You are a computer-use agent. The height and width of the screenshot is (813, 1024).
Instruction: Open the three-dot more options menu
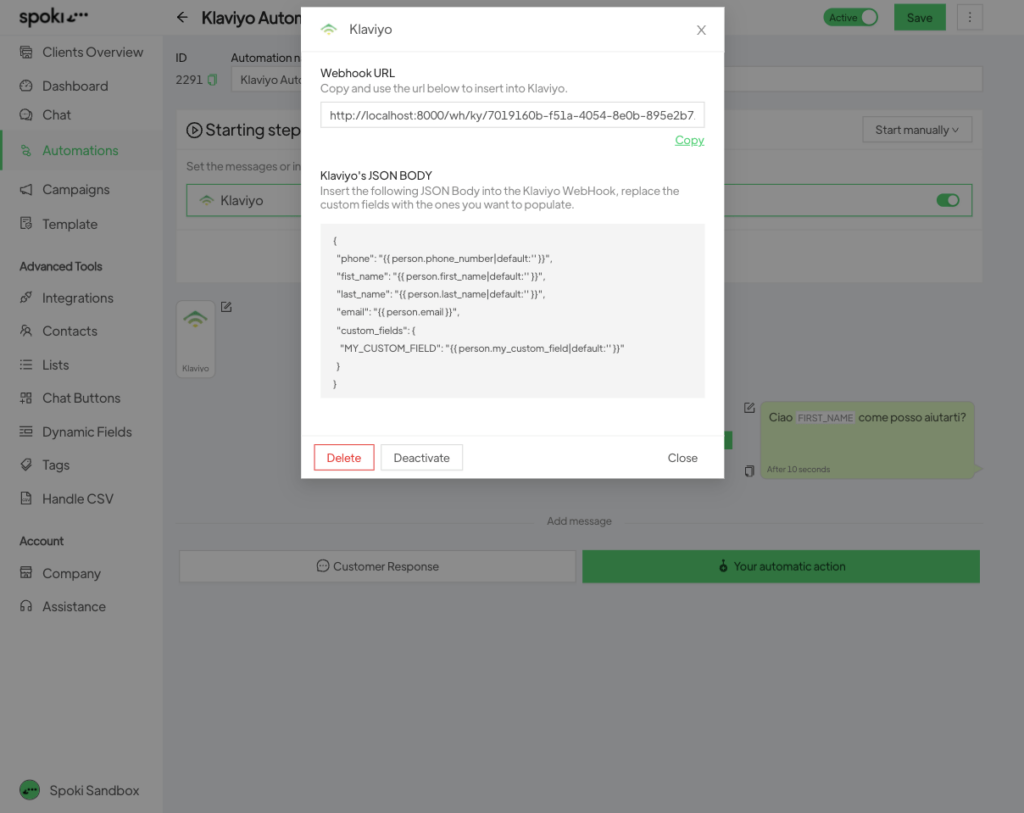click(969, 17)
